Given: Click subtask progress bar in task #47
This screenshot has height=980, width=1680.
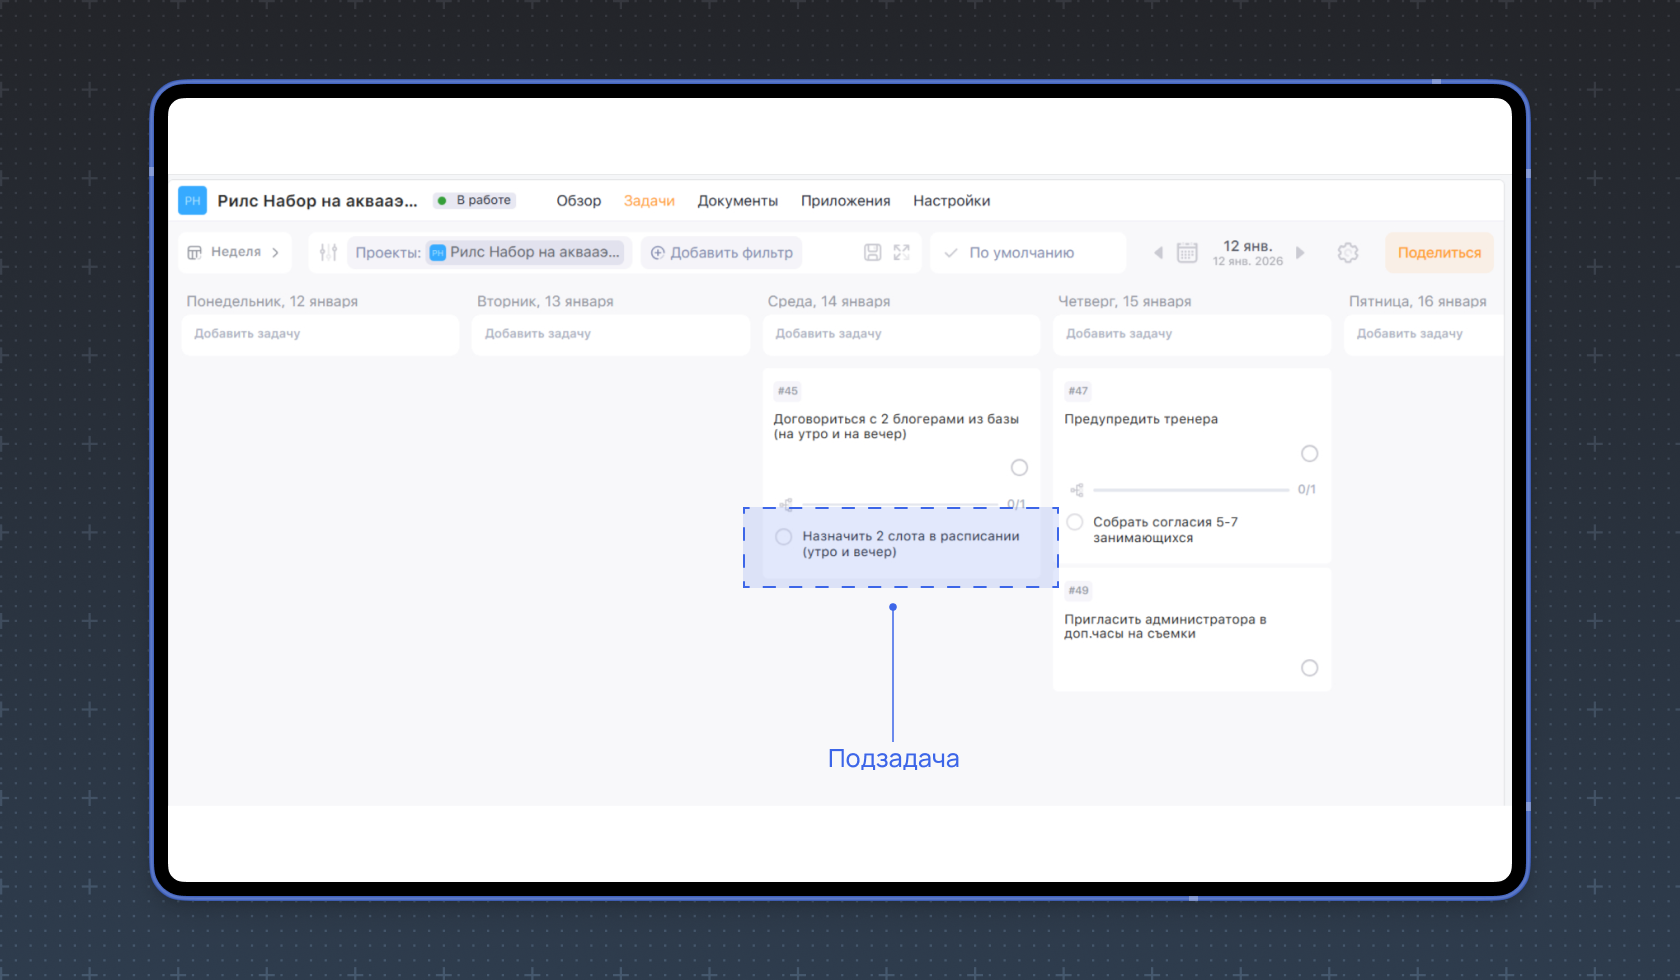Looking at the screenshot, I should 1190,490.
